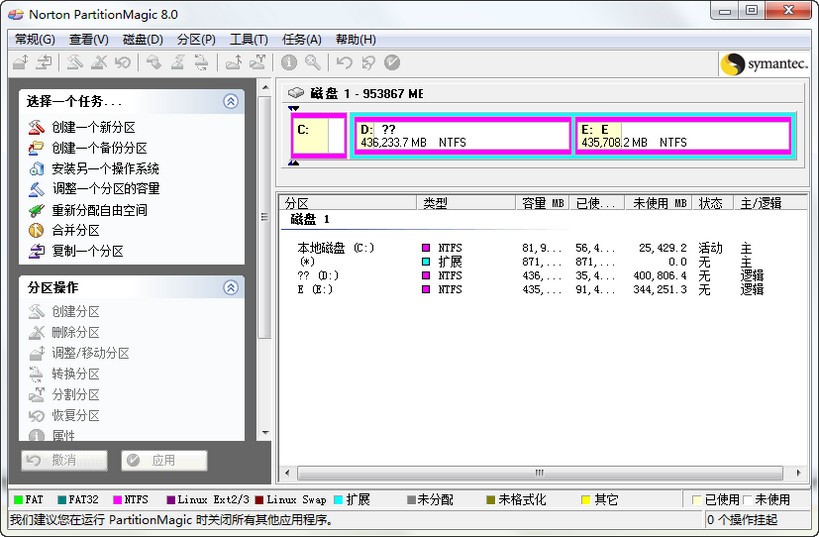
Task: Click the checkmark apply icon in toolbar
Action: pos(392,63)
